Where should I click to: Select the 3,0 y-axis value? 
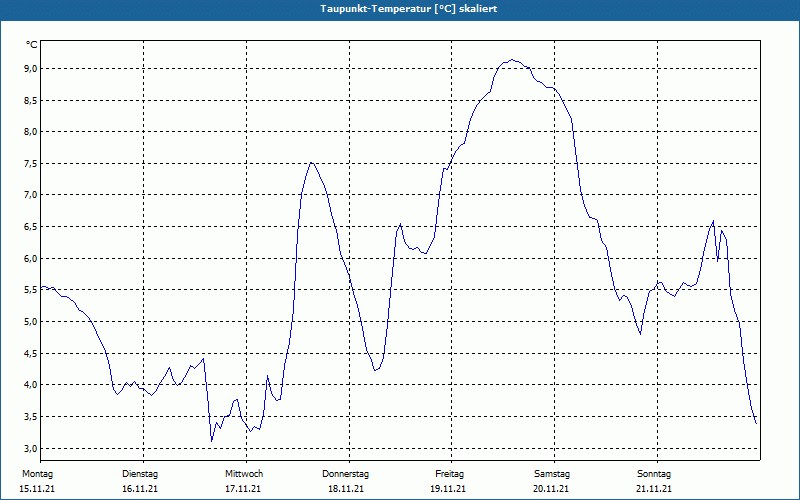[30, 448]
